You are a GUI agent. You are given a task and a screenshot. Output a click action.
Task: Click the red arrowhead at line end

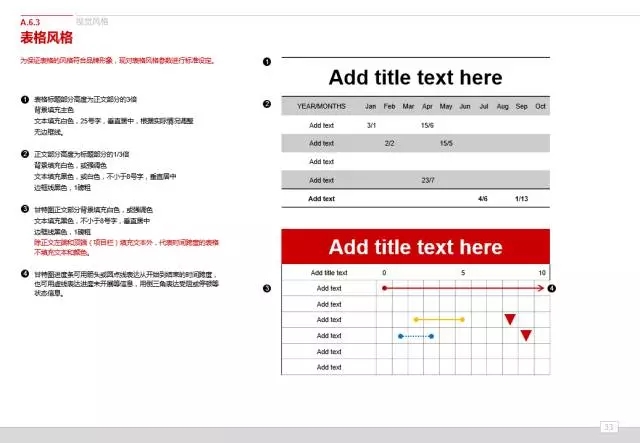tap(541, 288)
